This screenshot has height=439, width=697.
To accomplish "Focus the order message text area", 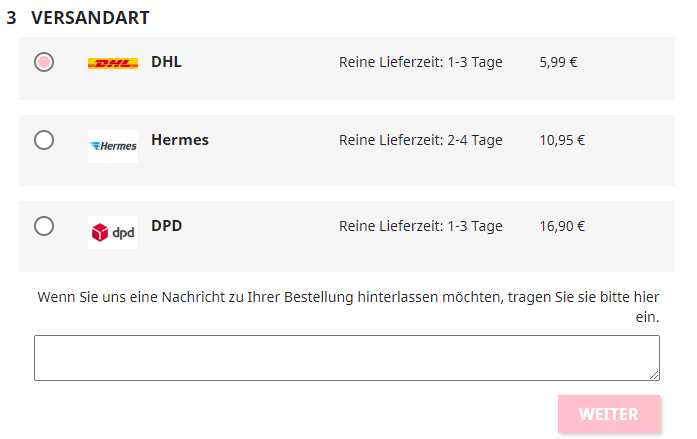I will 346,358.
